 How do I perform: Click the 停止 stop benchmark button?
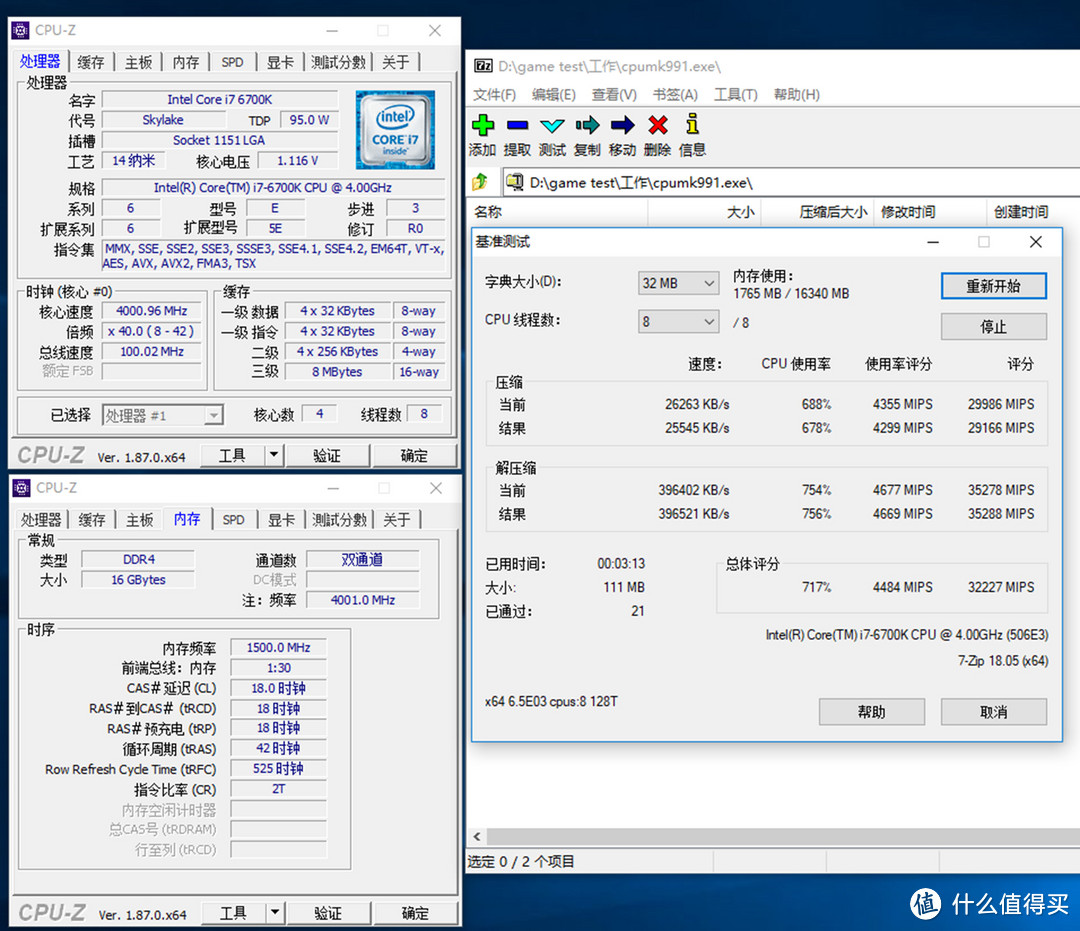[993, 326]
